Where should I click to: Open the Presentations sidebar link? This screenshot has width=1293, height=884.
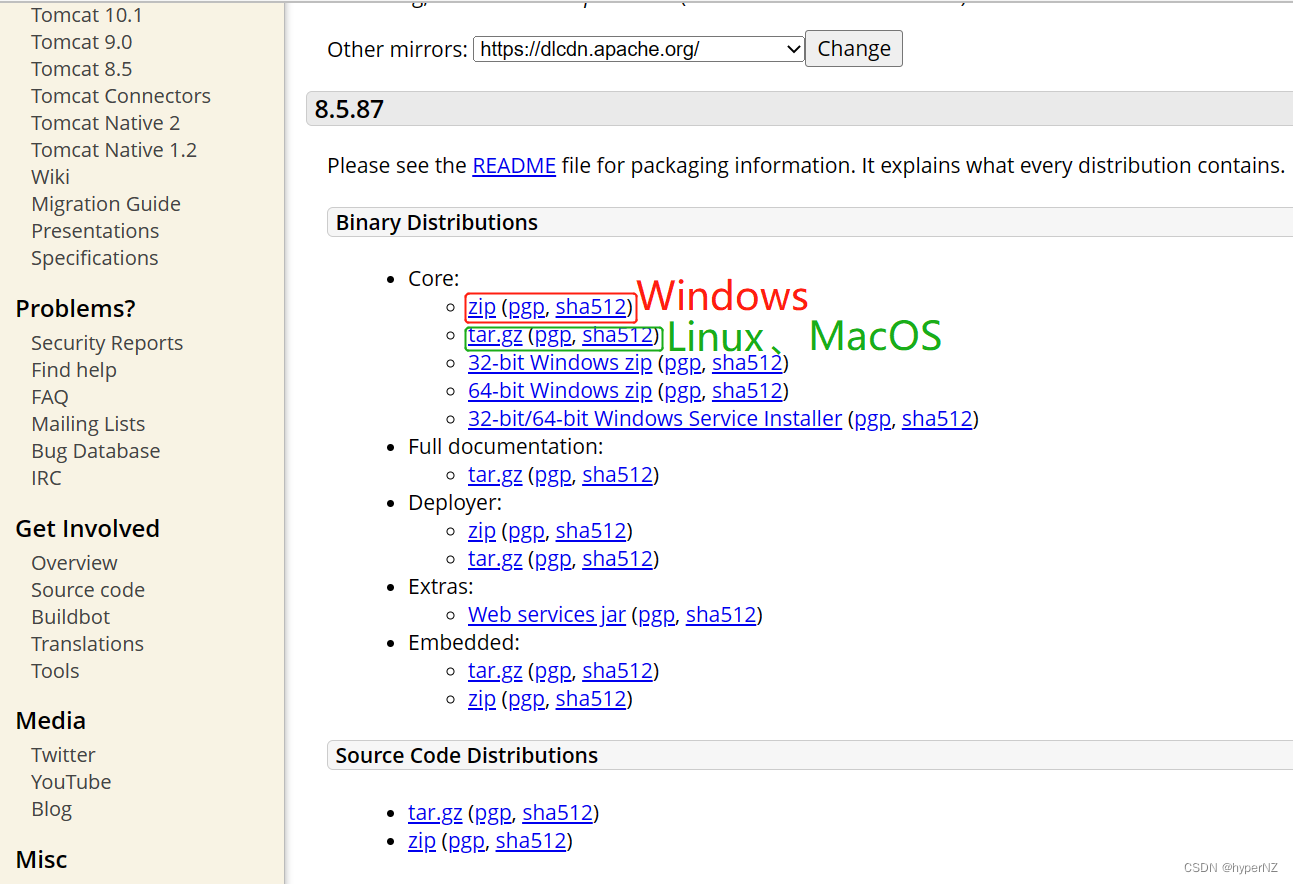coord(95,231)
